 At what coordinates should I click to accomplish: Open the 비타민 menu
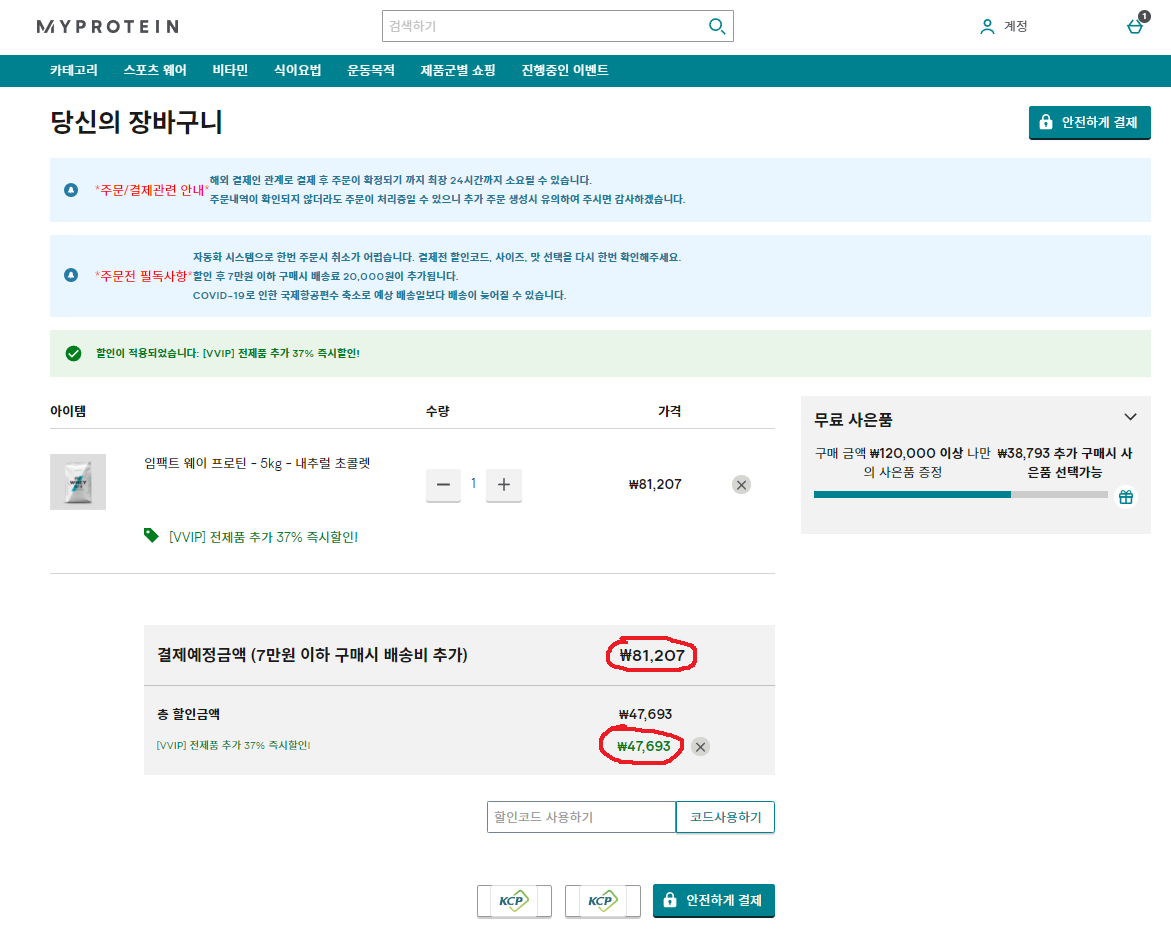coord(230,70)
